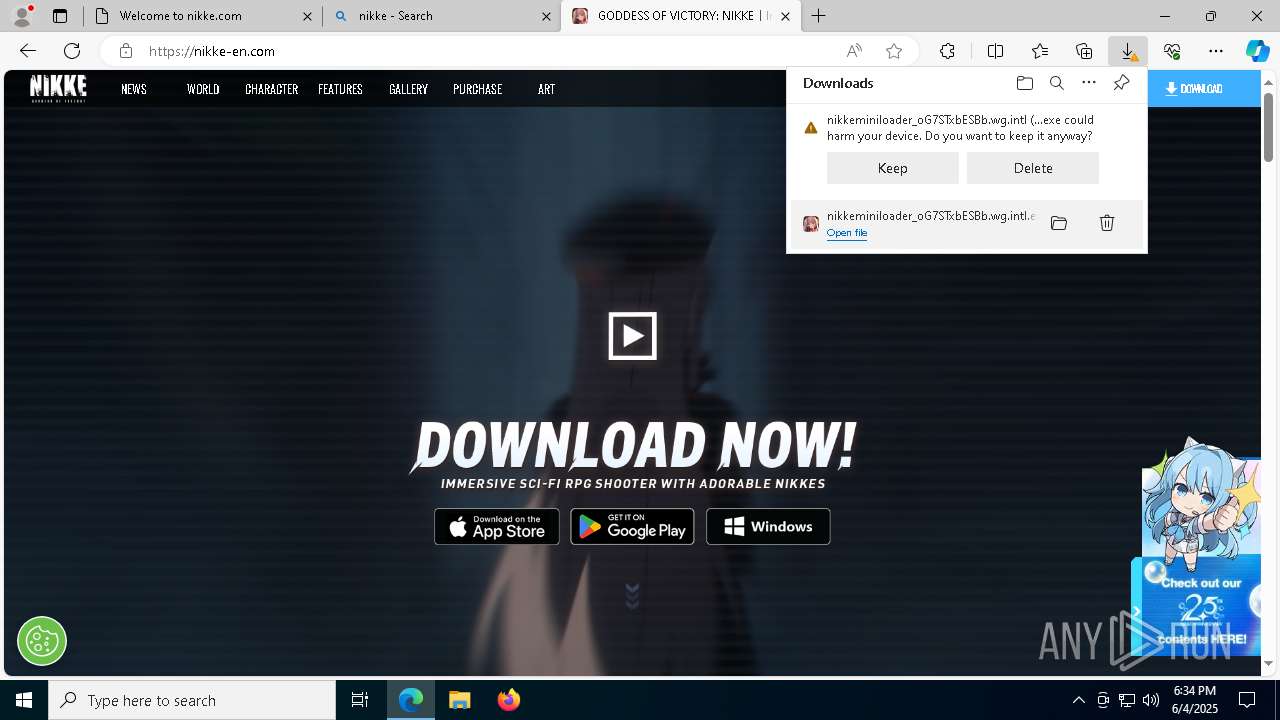Click the Windows download button

(x=768, y=526)
